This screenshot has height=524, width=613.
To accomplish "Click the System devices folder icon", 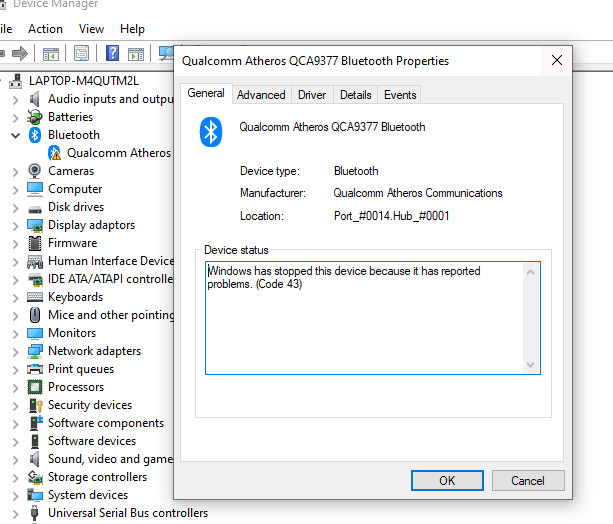I will [x=35, y=495].
